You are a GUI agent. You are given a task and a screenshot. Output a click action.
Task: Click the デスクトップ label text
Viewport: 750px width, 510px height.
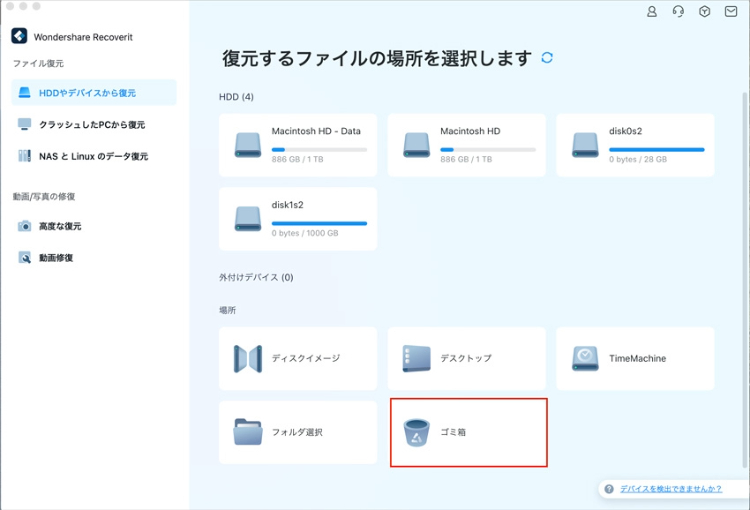465,358
